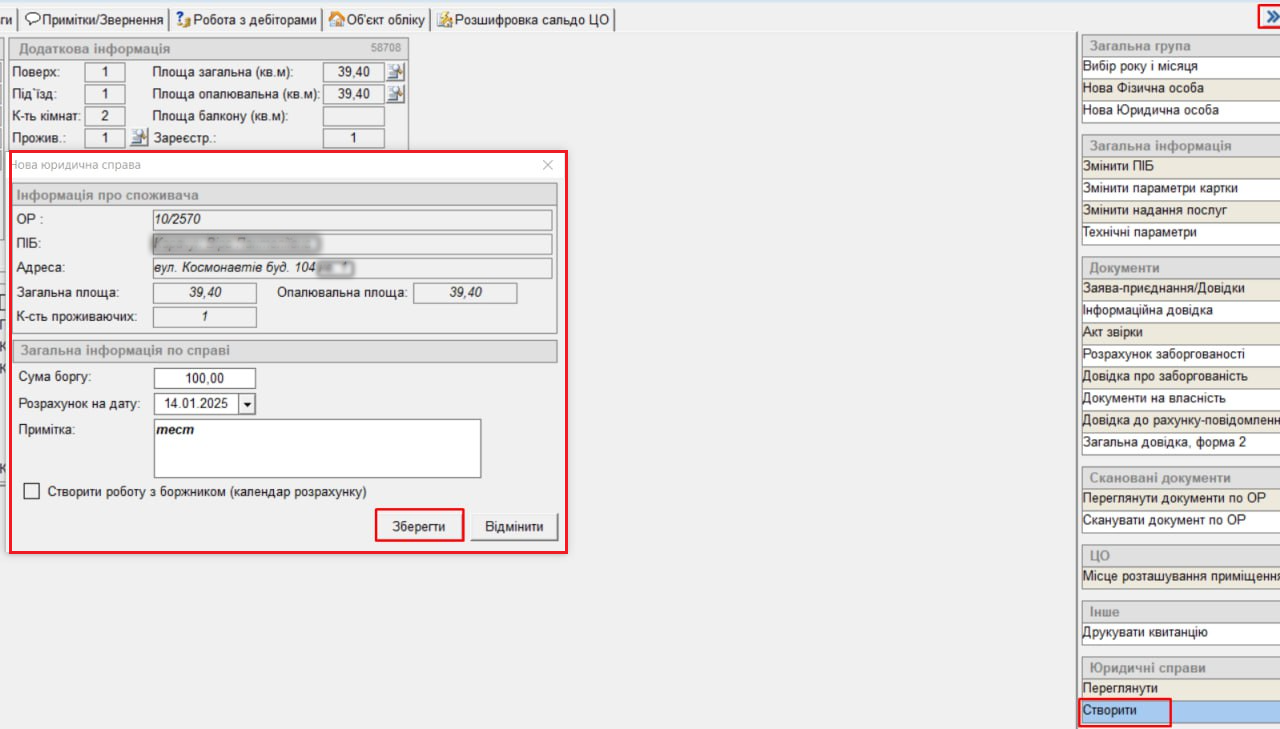1280x729 pixels.
Task: Open Акт звірки in Документи
Action: [1112, 332]
